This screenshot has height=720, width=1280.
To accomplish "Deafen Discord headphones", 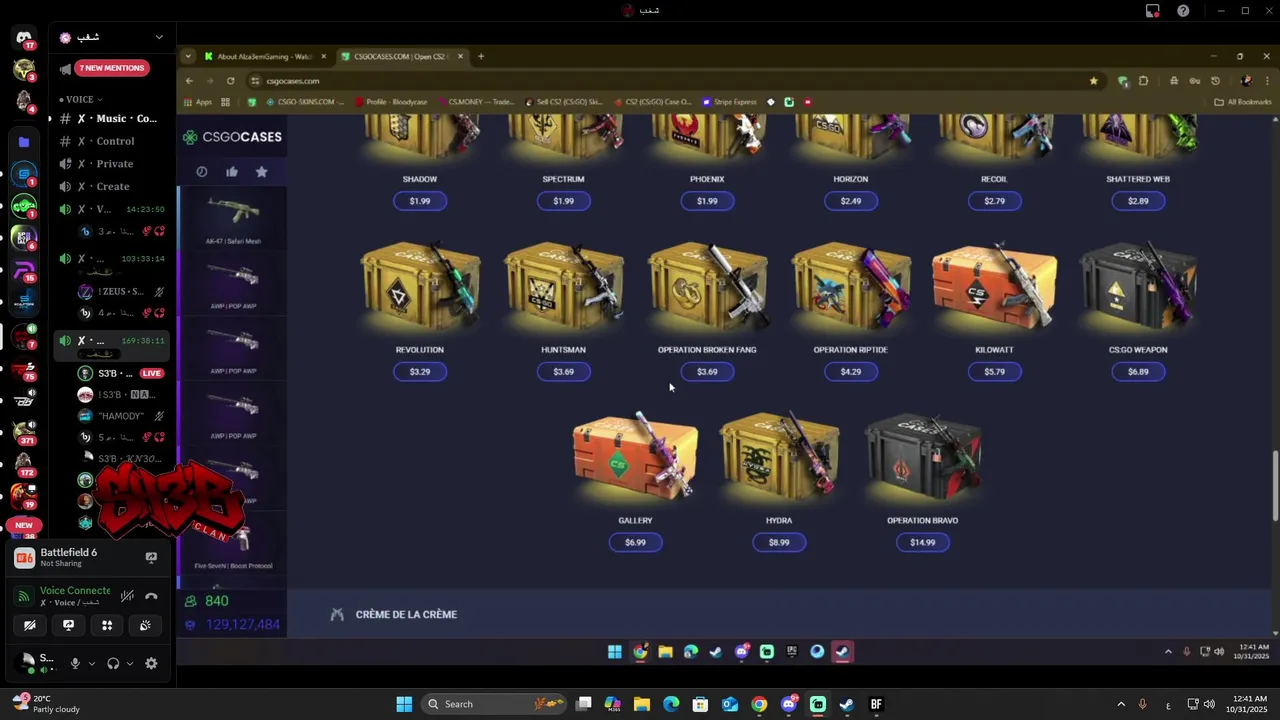I will pos(113,663).
